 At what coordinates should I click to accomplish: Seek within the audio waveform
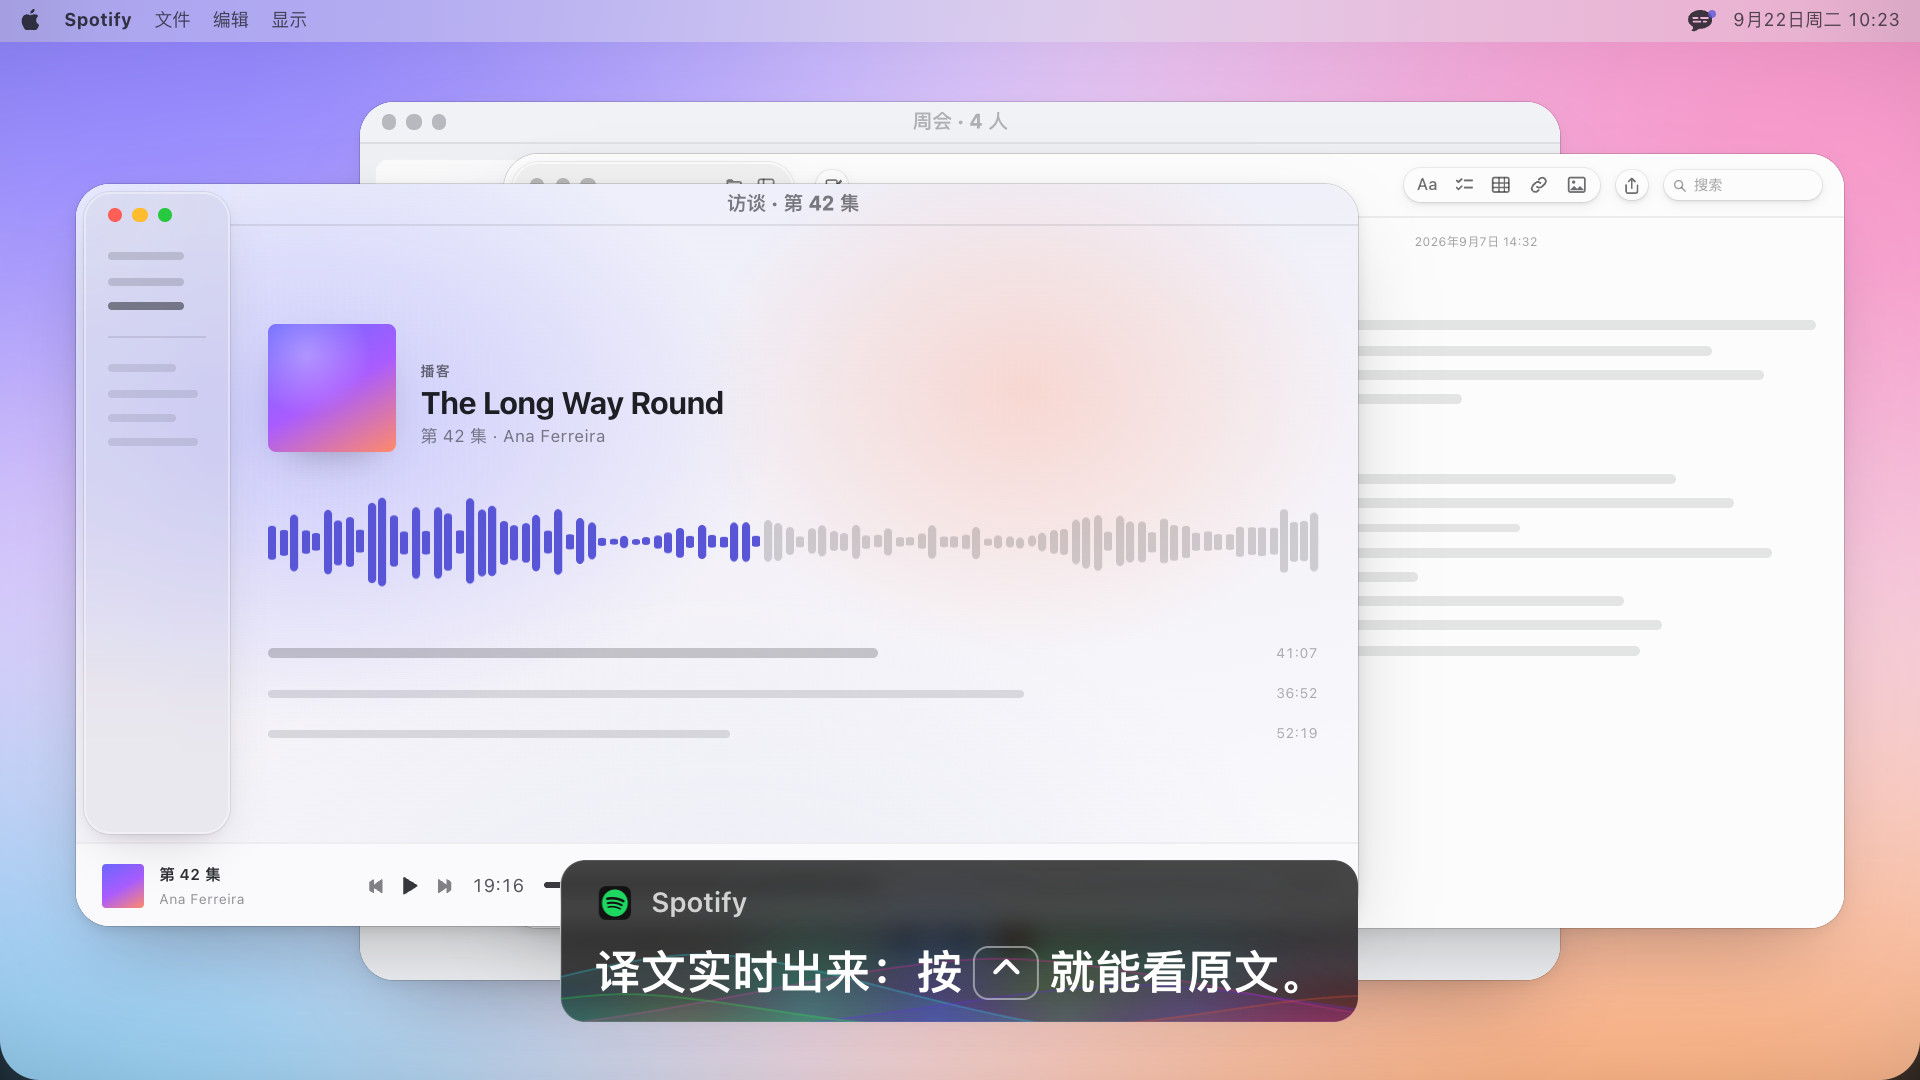[x=793, y=542]
